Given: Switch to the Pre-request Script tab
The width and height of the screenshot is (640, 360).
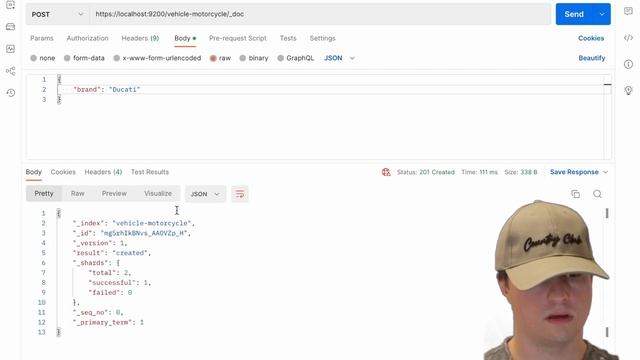Looking at the screenshot, I should (x=238, y=38).
